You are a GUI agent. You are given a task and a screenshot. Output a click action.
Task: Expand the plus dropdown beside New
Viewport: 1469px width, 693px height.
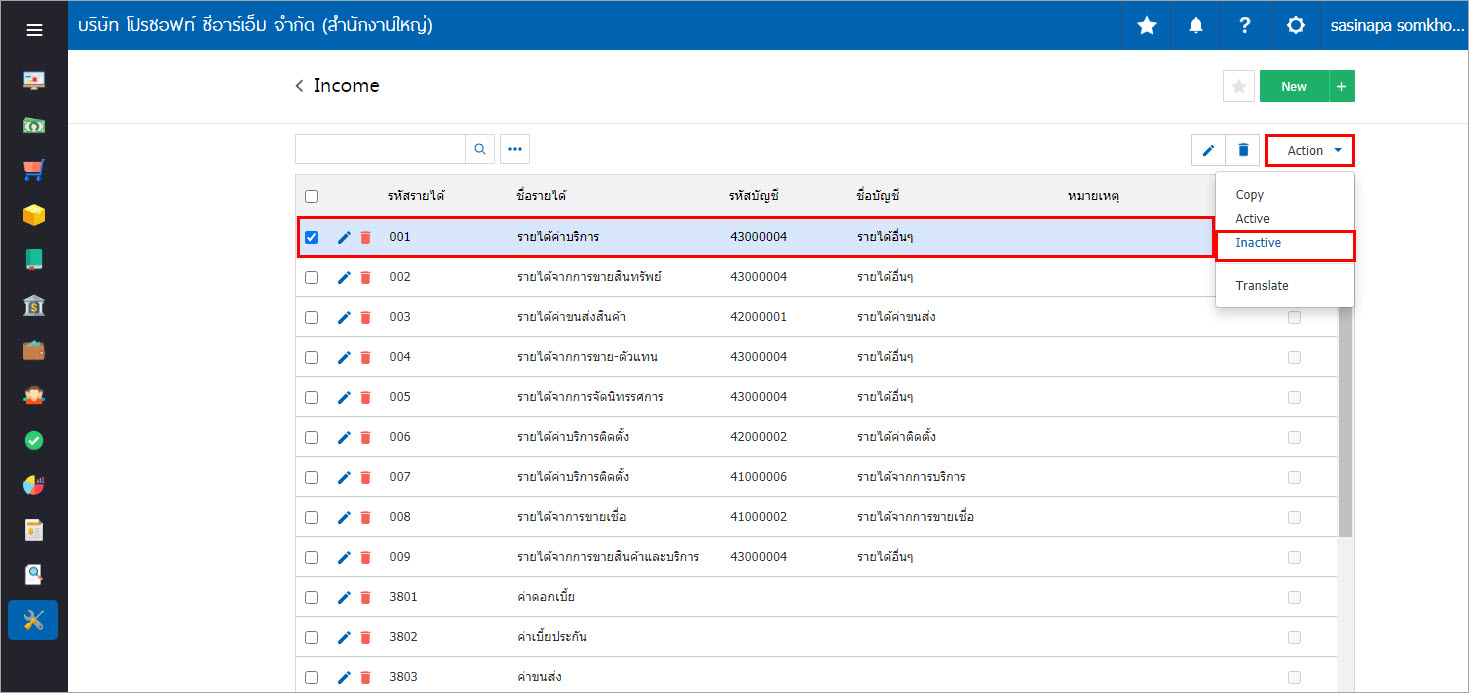[x=1342, y=87]
